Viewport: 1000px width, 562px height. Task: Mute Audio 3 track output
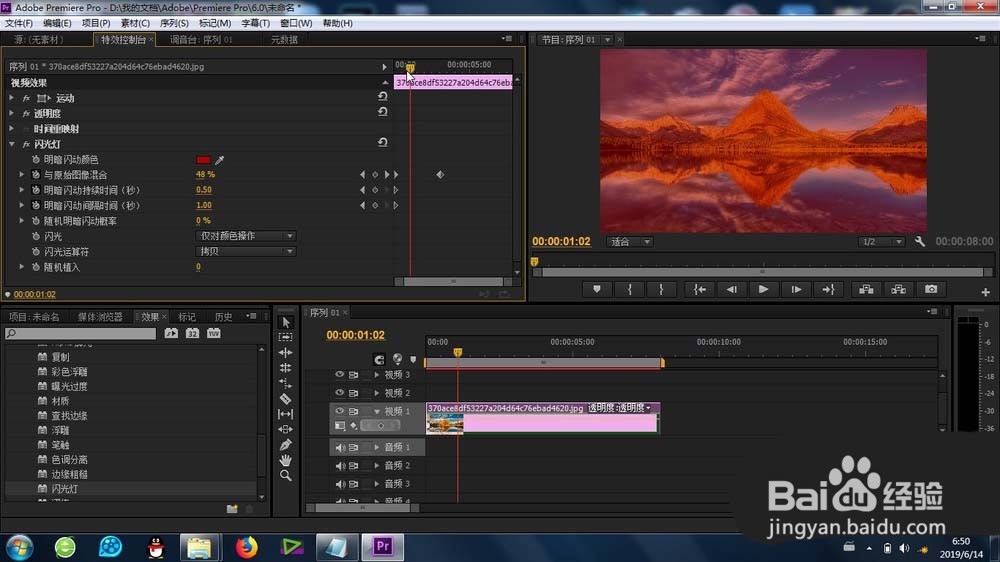point(340,484)
